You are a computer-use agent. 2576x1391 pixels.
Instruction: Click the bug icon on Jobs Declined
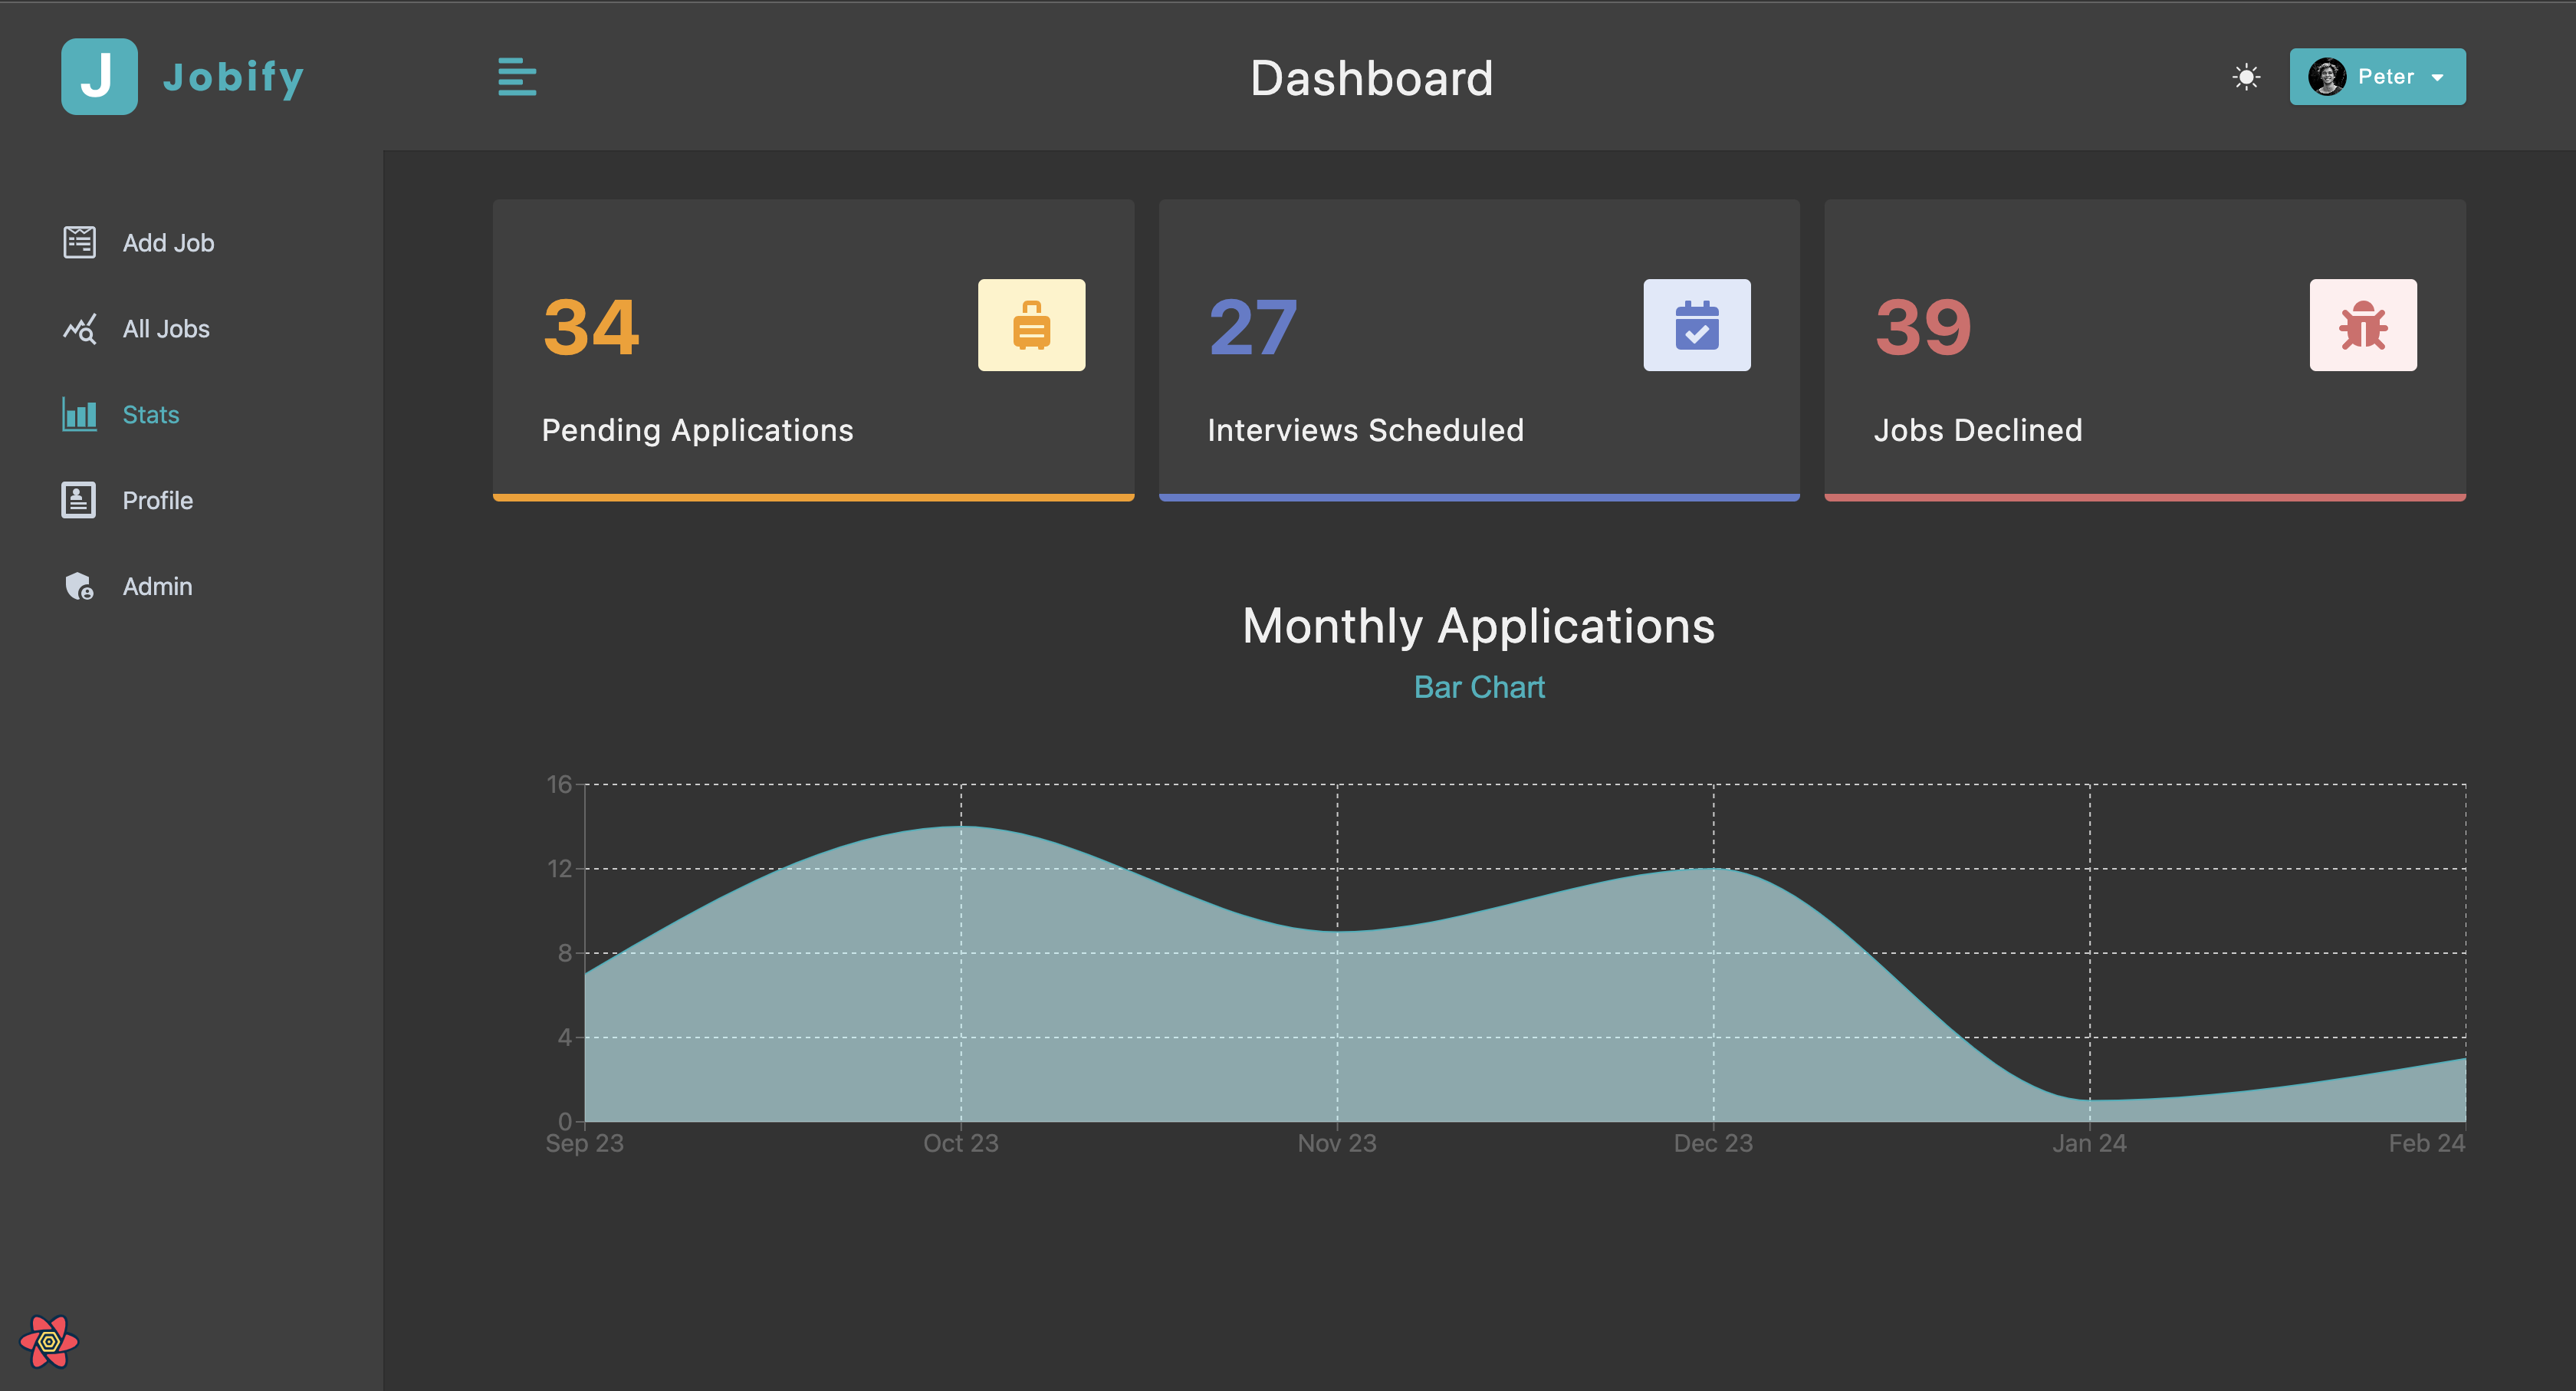[x=2362, y=325]
